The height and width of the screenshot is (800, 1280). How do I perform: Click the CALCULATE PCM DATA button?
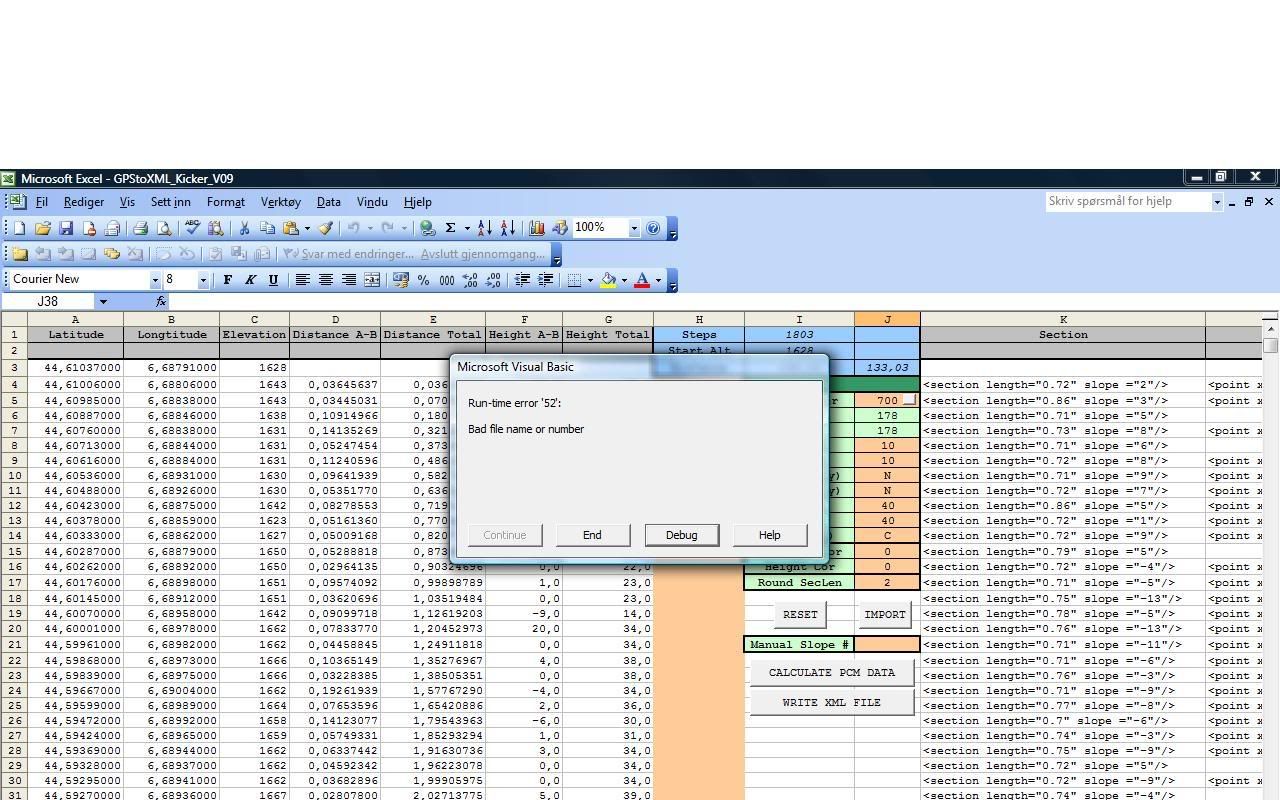(x=832, y=673)
